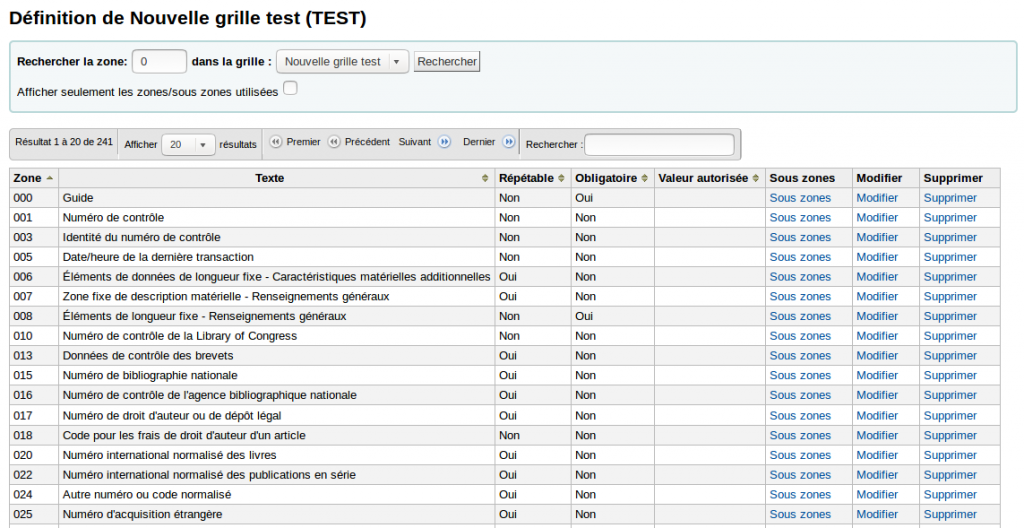Jump to the last page with the Dernier icon

[509, 142]
